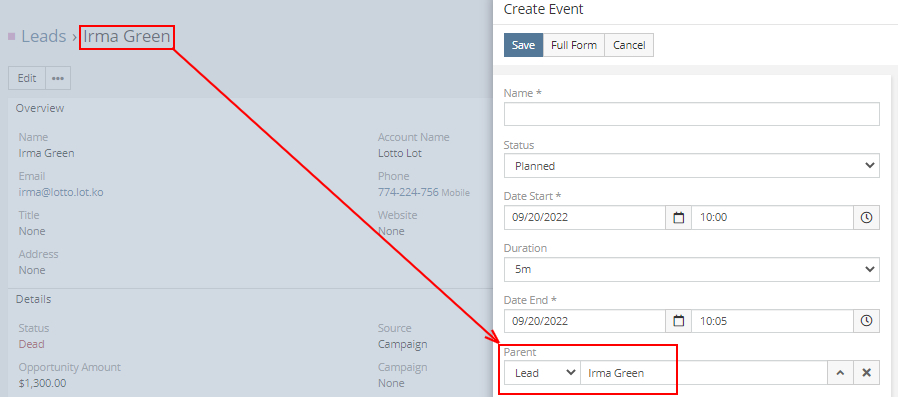
Task: Click the Source value Campaign
Action: coord(403,344)
